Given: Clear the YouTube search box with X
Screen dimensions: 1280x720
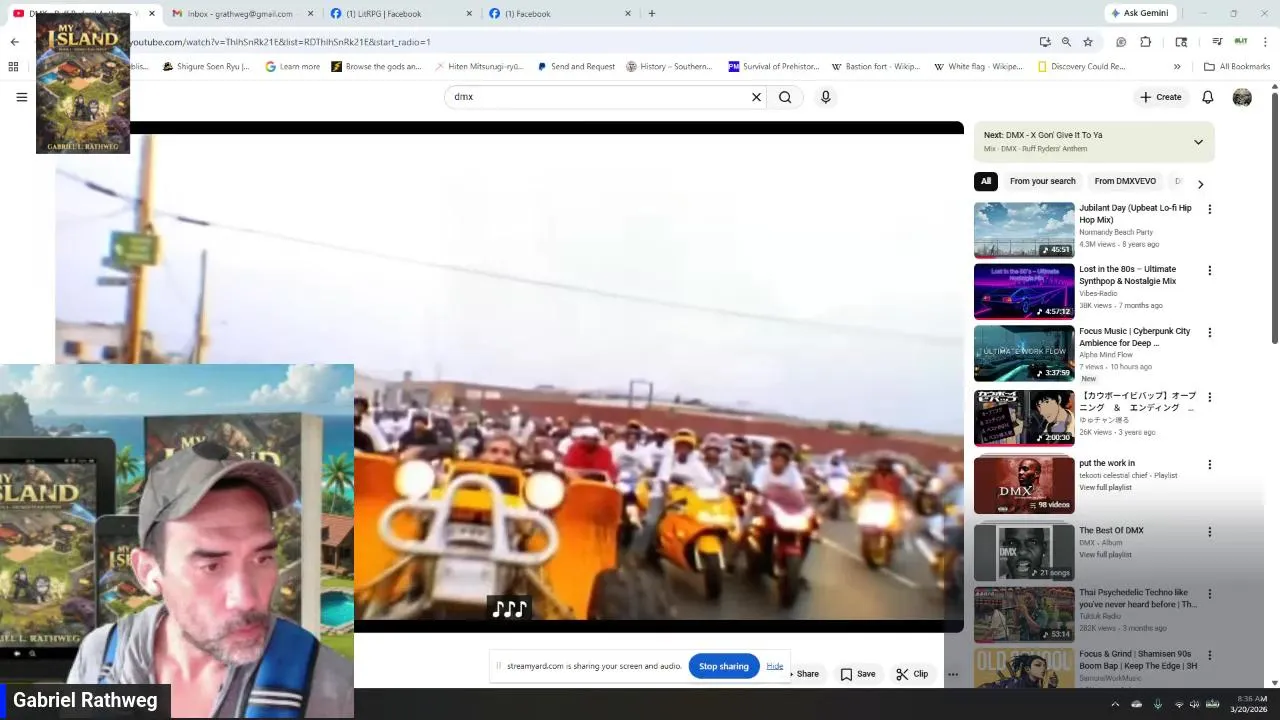Looking at the screenshot, I should point(756,97).
